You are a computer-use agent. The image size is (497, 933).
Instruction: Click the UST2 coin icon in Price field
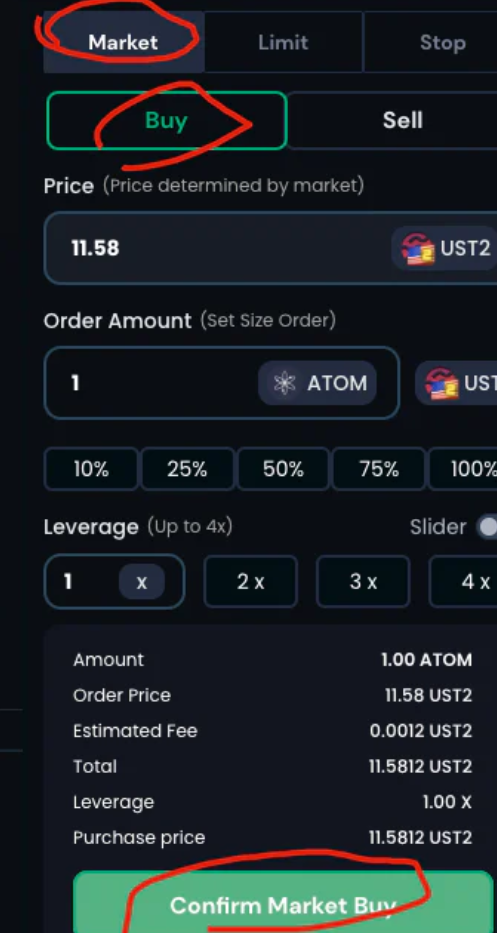point(418,249)
